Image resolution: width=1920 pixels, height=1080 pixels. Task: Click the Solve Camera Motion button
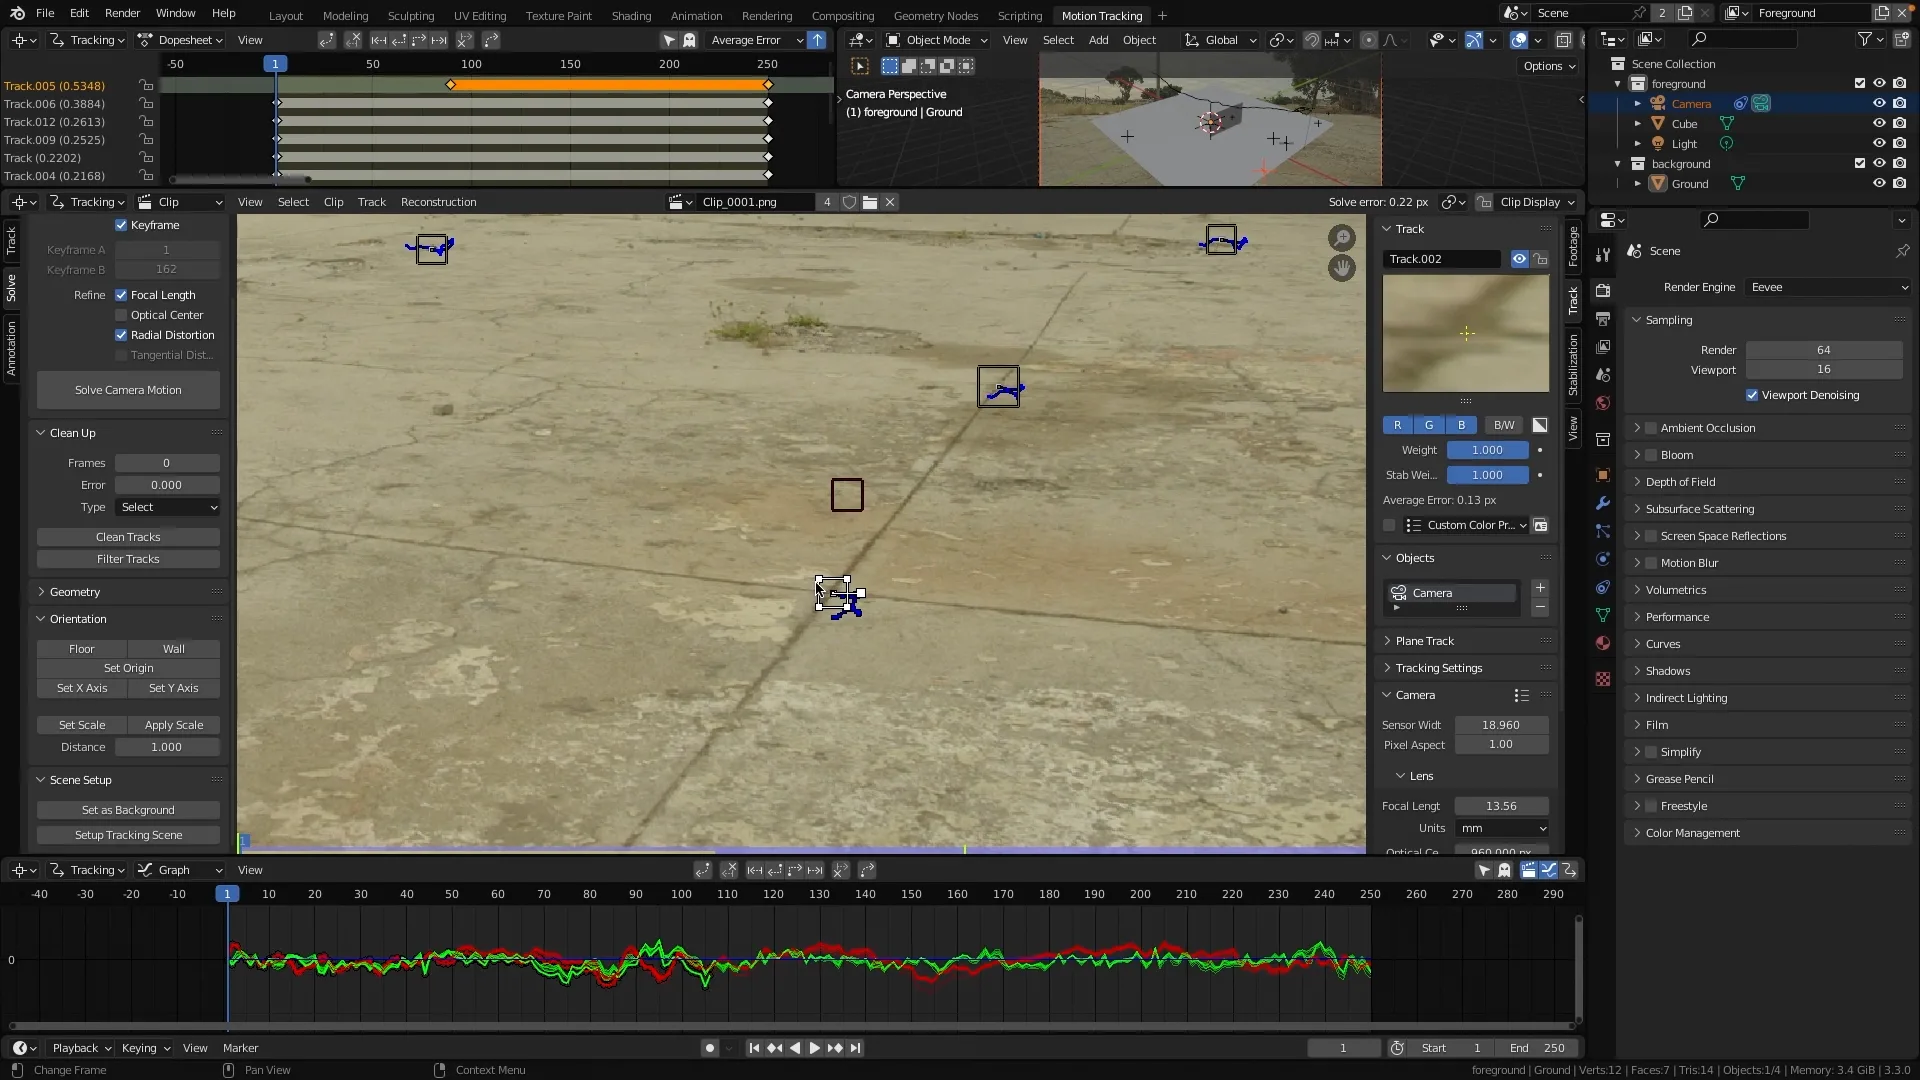tap(127, 389)
